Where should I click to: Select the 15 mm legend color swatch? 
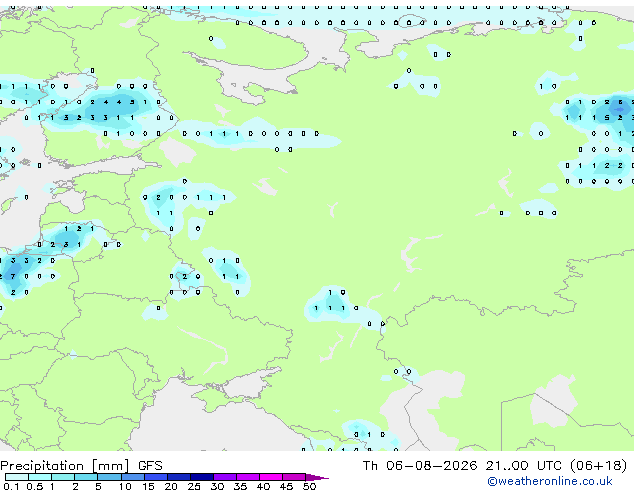155,477
